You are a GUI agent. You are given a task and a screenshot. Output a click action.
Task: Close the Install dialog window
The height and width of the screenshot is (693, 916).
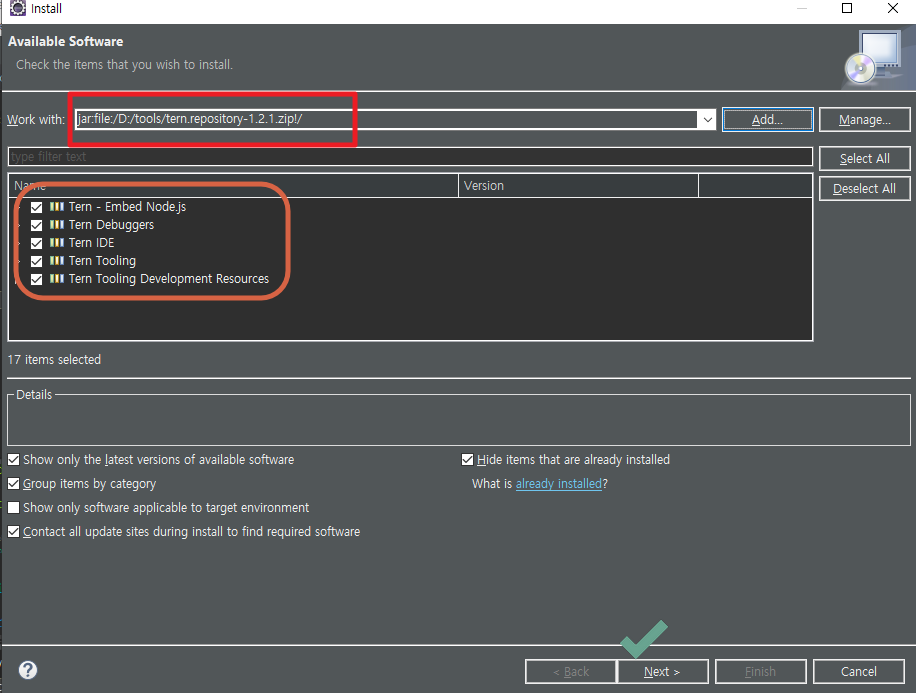(893, 8)
